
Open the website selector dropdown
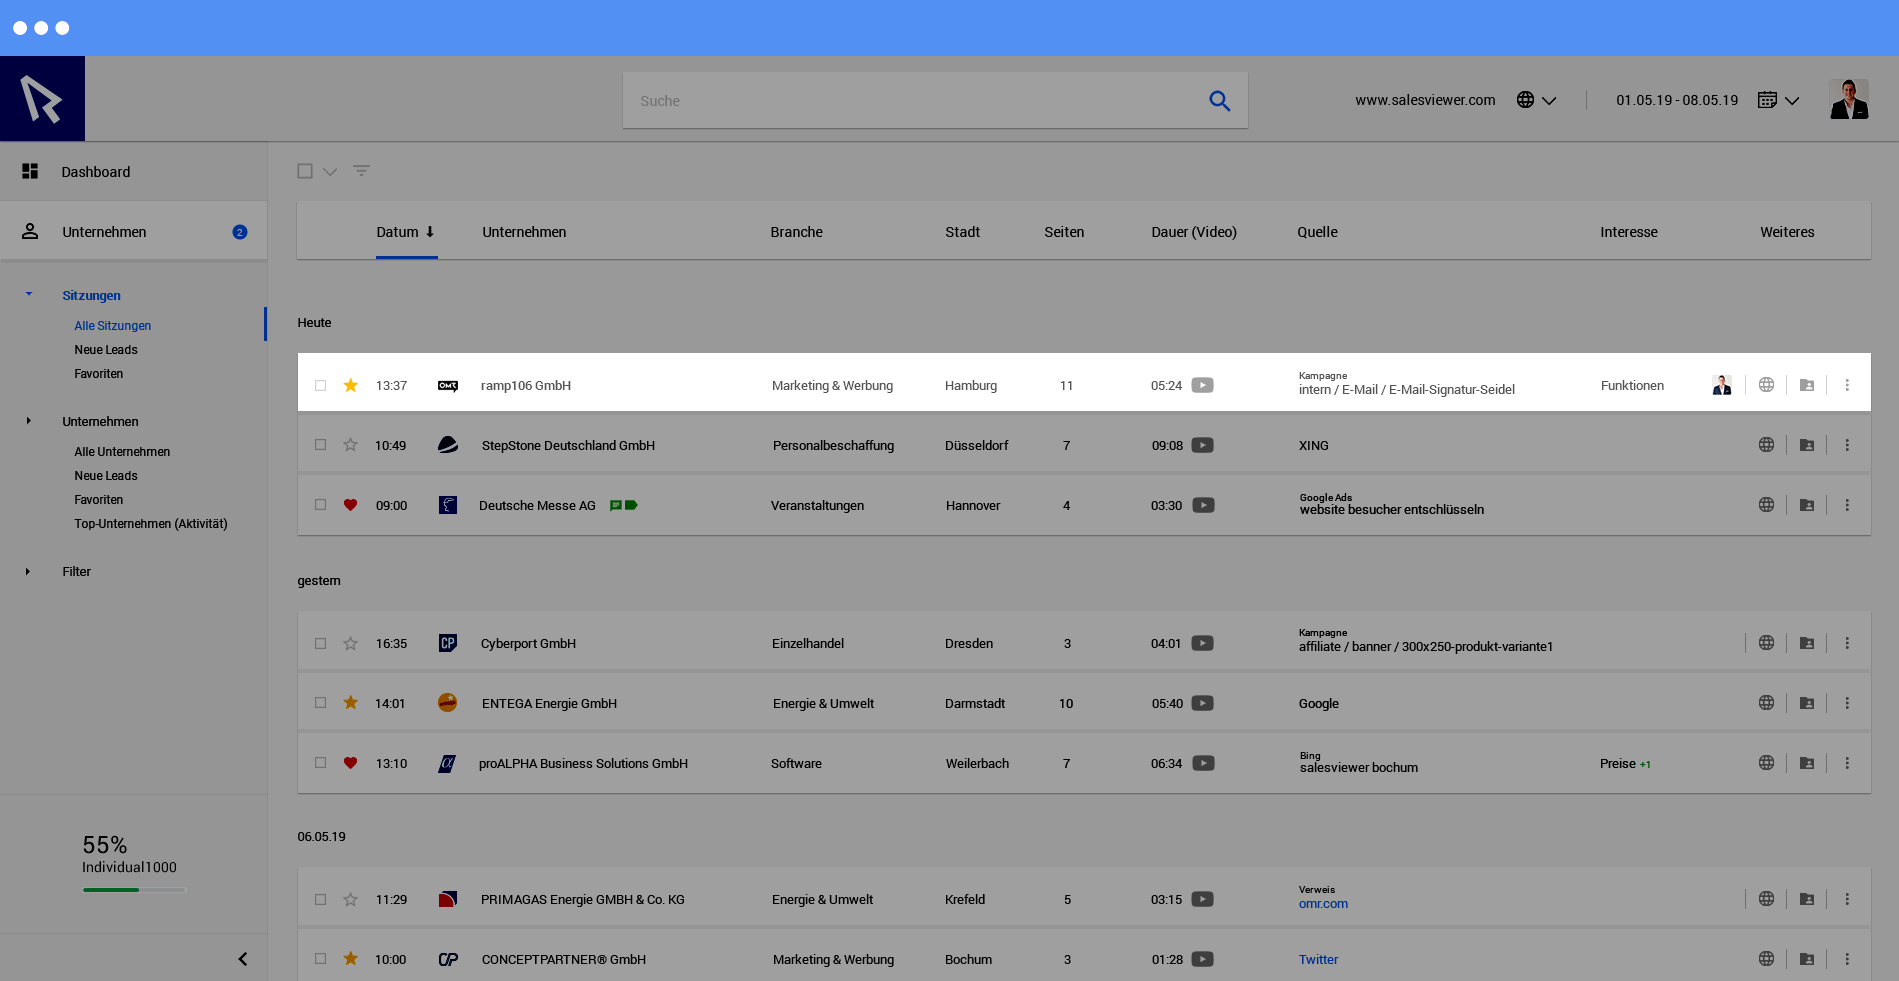tap(1536, 100)
